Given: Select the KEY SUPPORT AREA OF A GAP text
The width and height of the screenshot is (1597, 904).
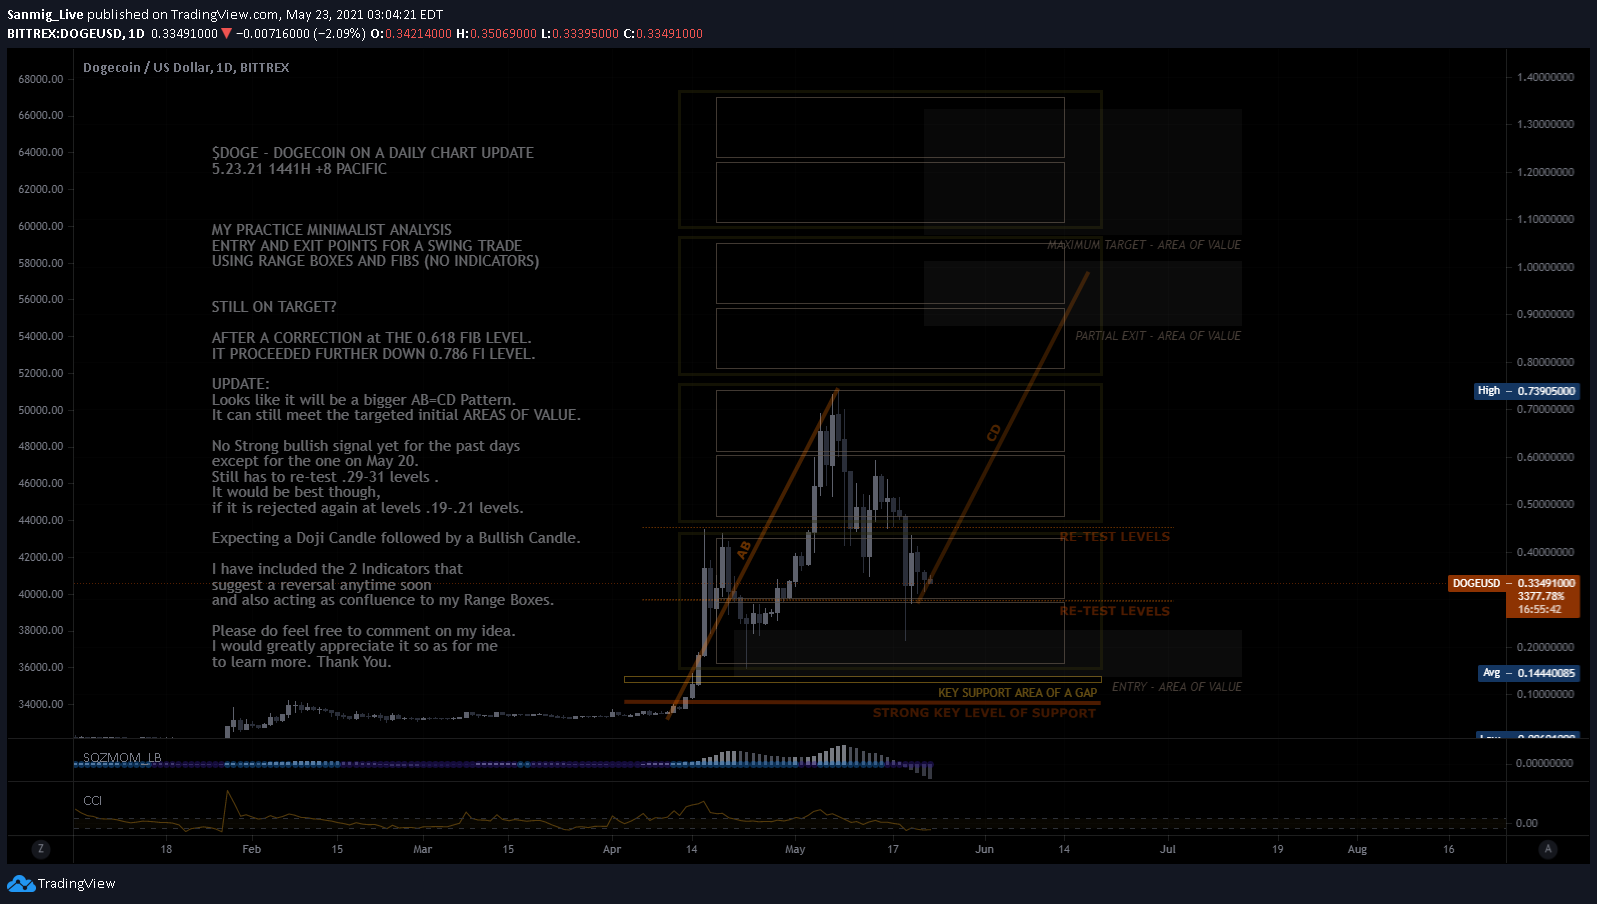Looking at the screenshot, I should (1017, 693).
